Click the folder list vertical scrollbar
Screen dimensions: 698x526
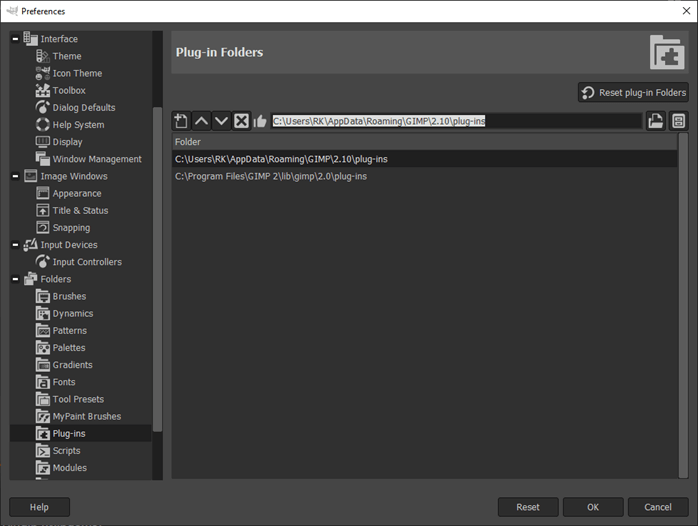683,305
